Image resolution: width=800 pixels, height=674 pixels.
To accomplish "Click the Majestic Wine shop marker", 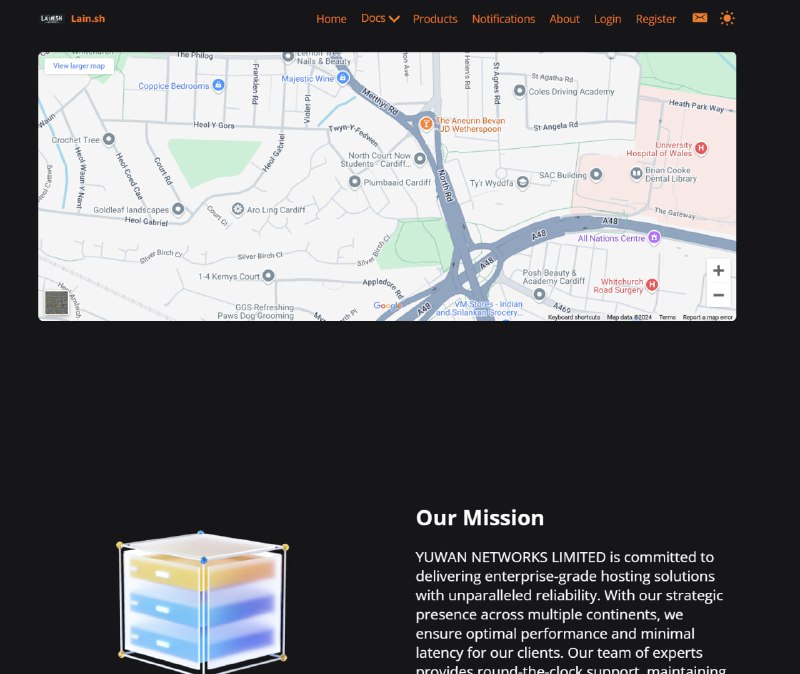I will point(343,78).
